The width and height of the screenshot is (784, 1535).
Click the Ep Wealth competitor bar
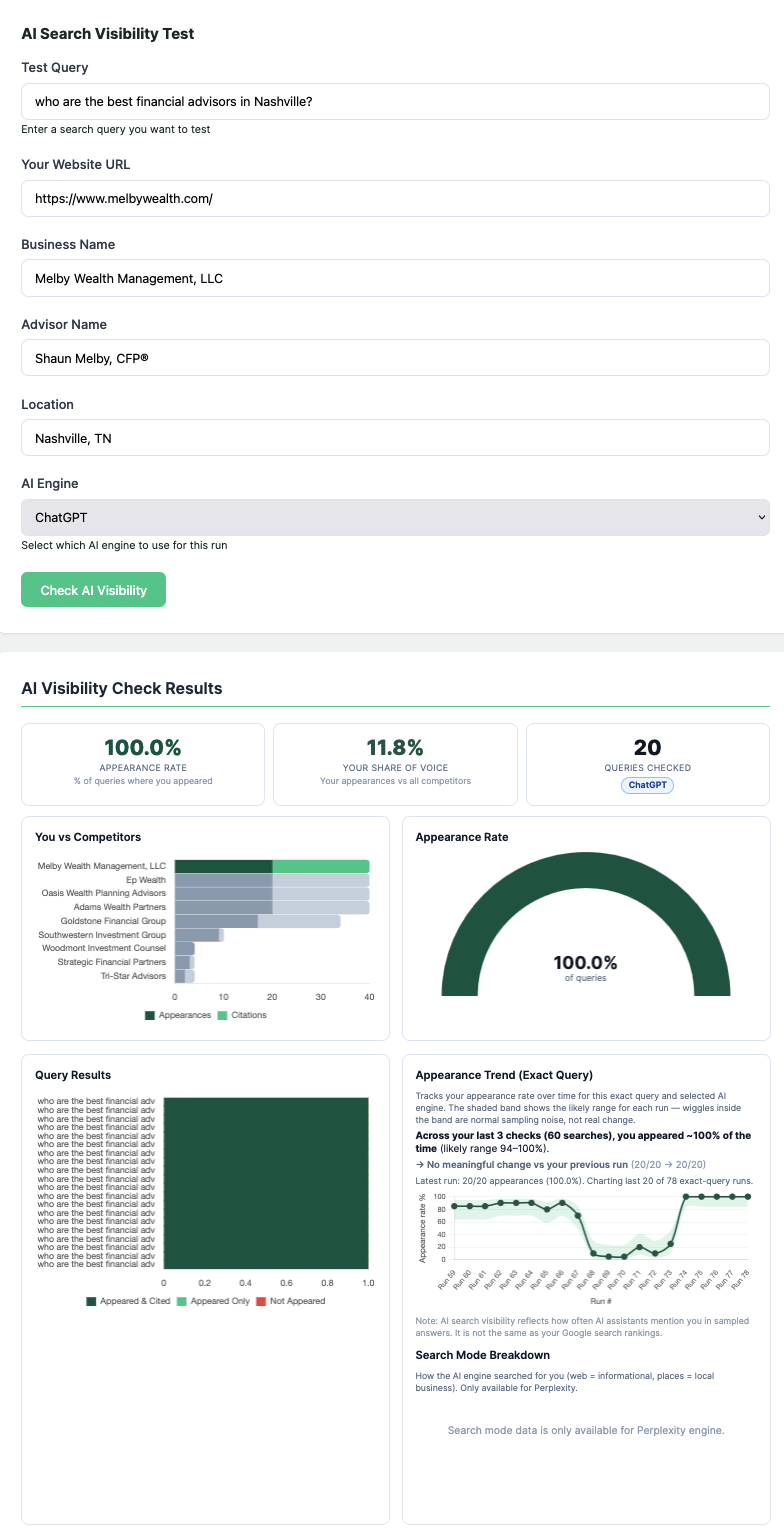[272, 880]
